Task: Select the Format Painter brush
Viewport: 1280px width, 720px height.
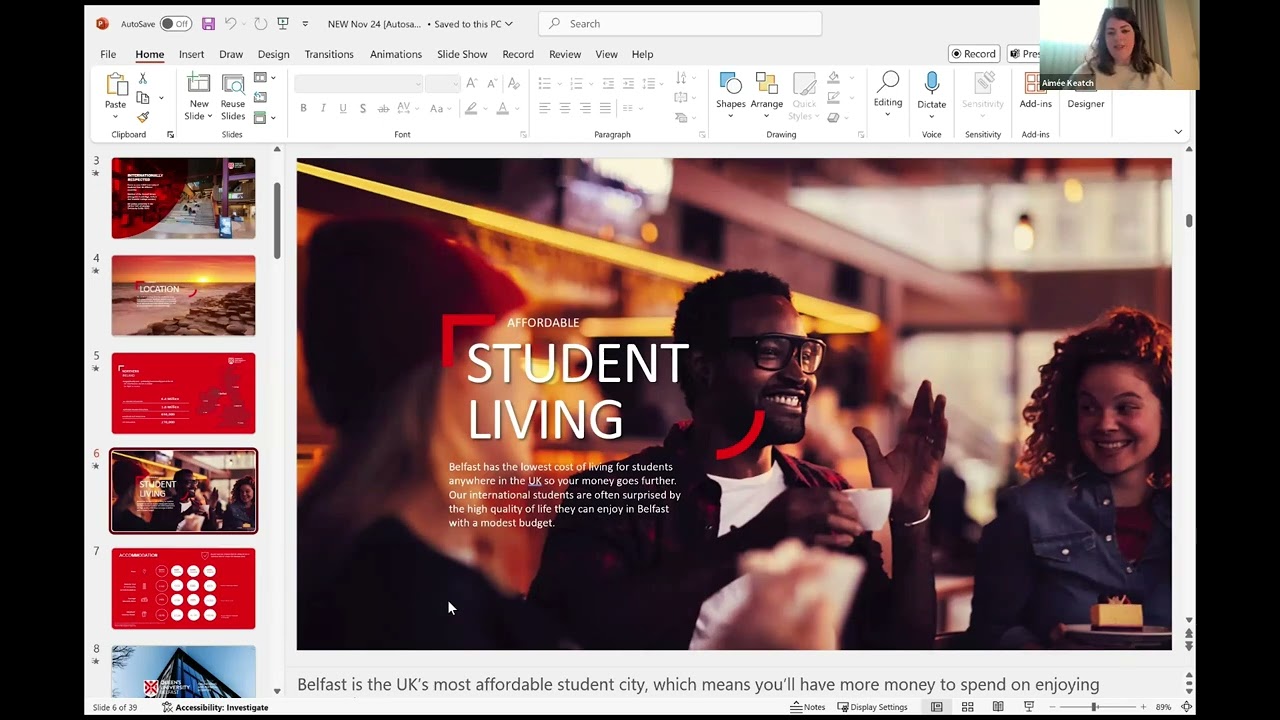Action: [x=143, y=117]
